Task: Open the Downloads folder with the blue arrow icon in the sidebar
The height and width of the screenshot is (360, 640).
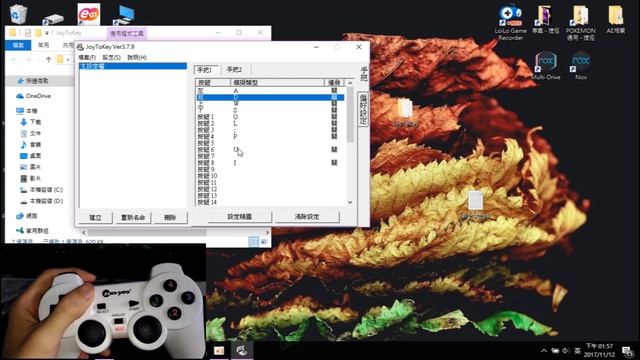Action: coord(35,122)
